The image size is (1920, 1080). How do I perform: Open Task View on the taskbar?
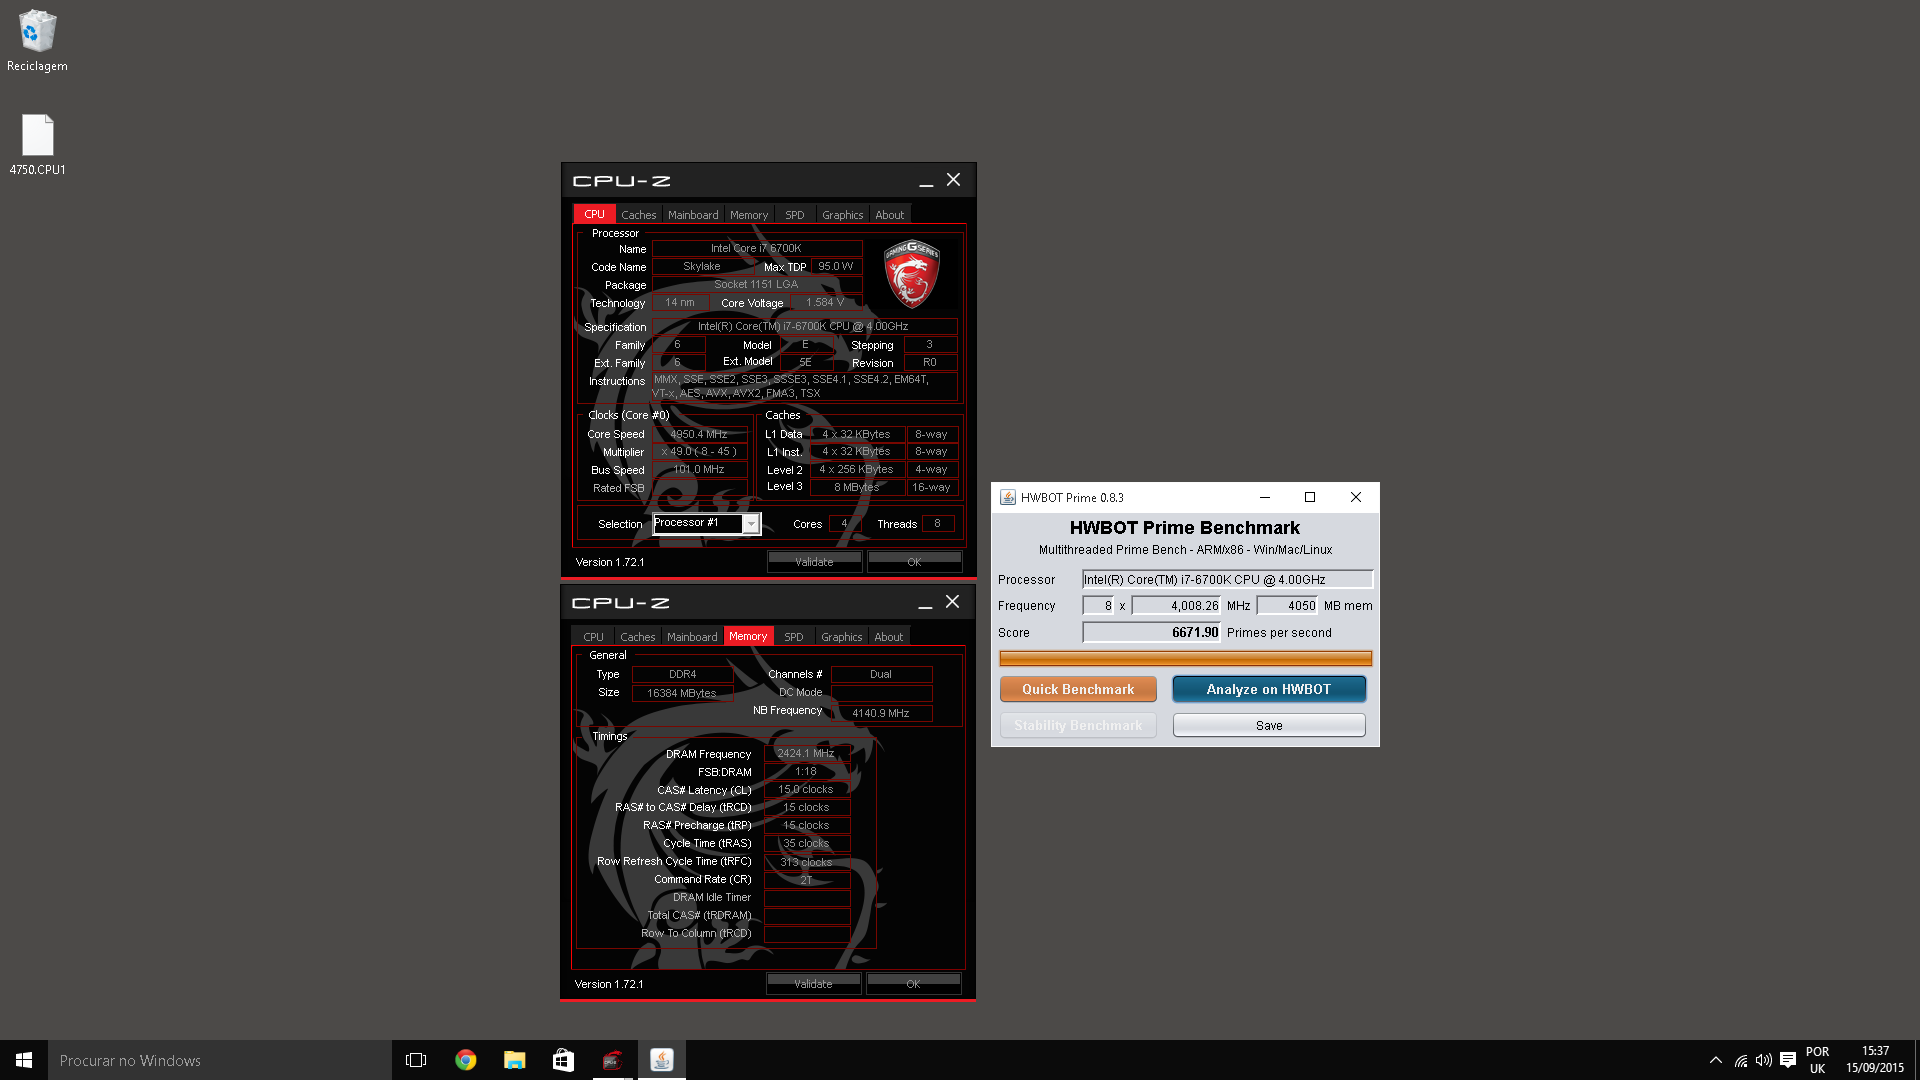[x=416, y=1060]
